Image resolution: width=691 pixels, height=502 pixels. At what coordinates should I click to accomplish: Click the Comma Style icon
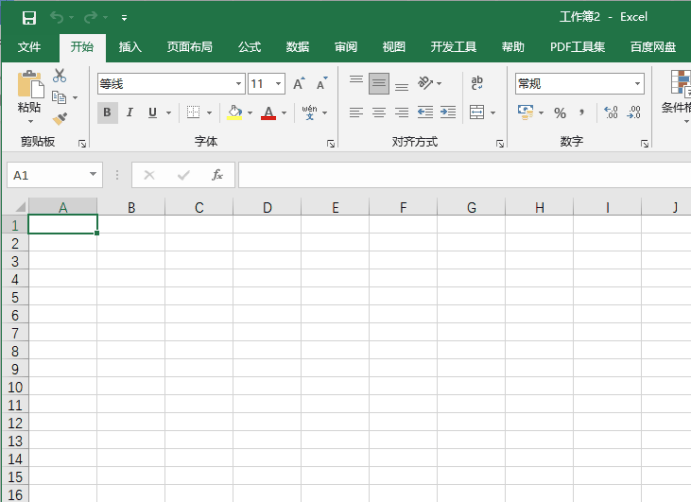tap(582, 112)
